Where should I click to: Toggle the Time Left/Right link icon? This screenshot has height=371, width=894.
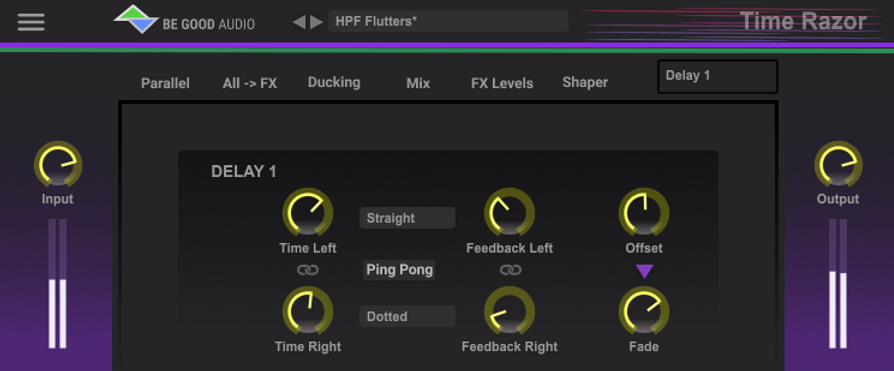(x=308, y=270)
